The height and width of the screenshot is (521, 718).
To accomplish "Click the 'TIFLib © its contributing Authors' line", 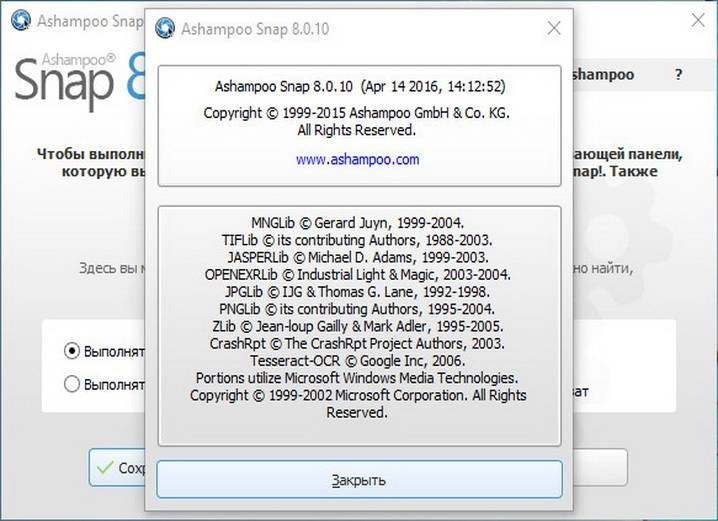I will tap(357, 240).
